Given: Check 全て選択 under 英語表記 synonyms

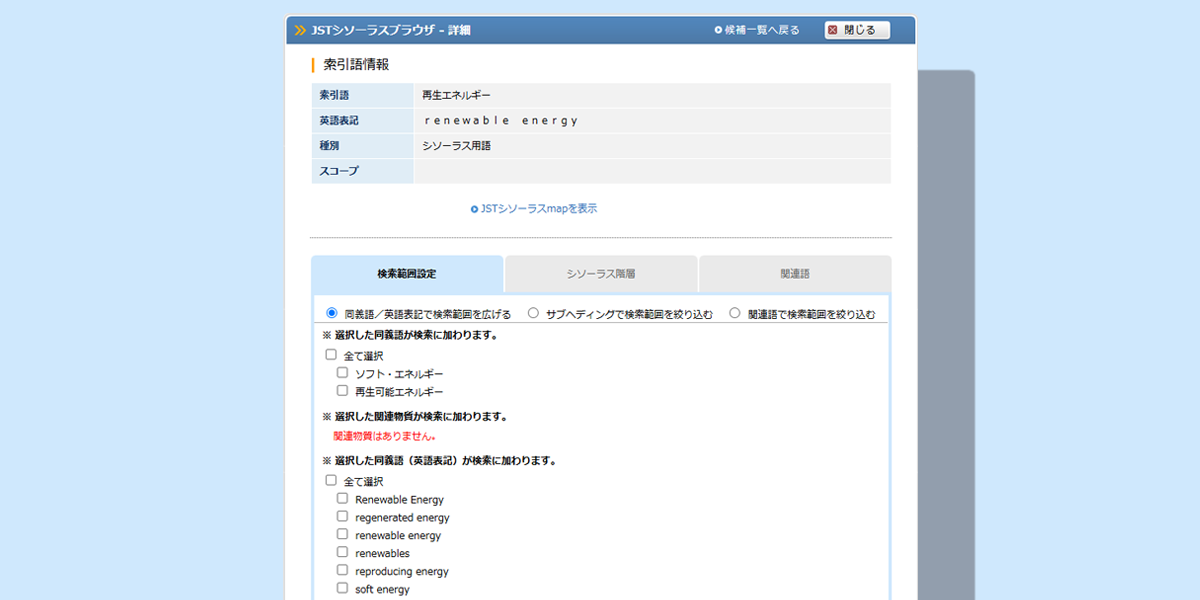Looking at the screenshot, I should (331, 480).
